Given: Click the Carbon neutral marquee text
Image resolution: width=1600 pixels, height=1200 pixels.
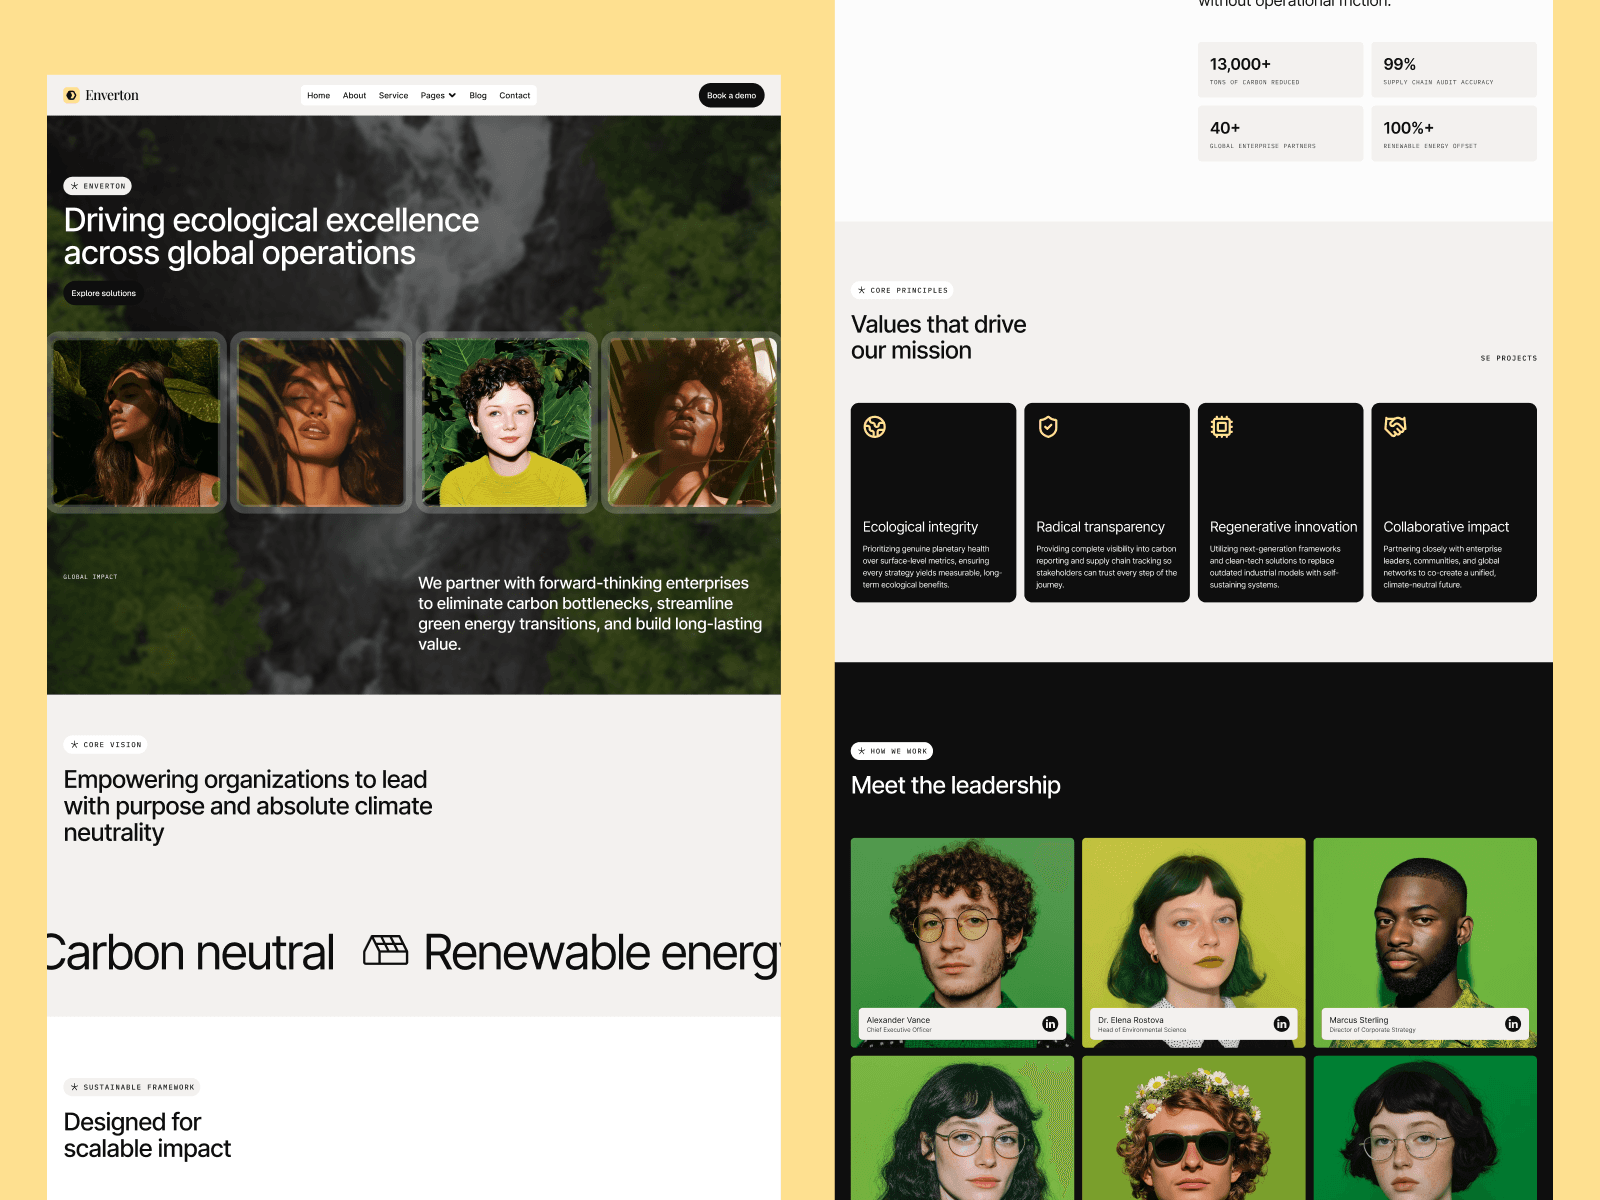Looking at the screenshot, I should [x=191, y=952].
